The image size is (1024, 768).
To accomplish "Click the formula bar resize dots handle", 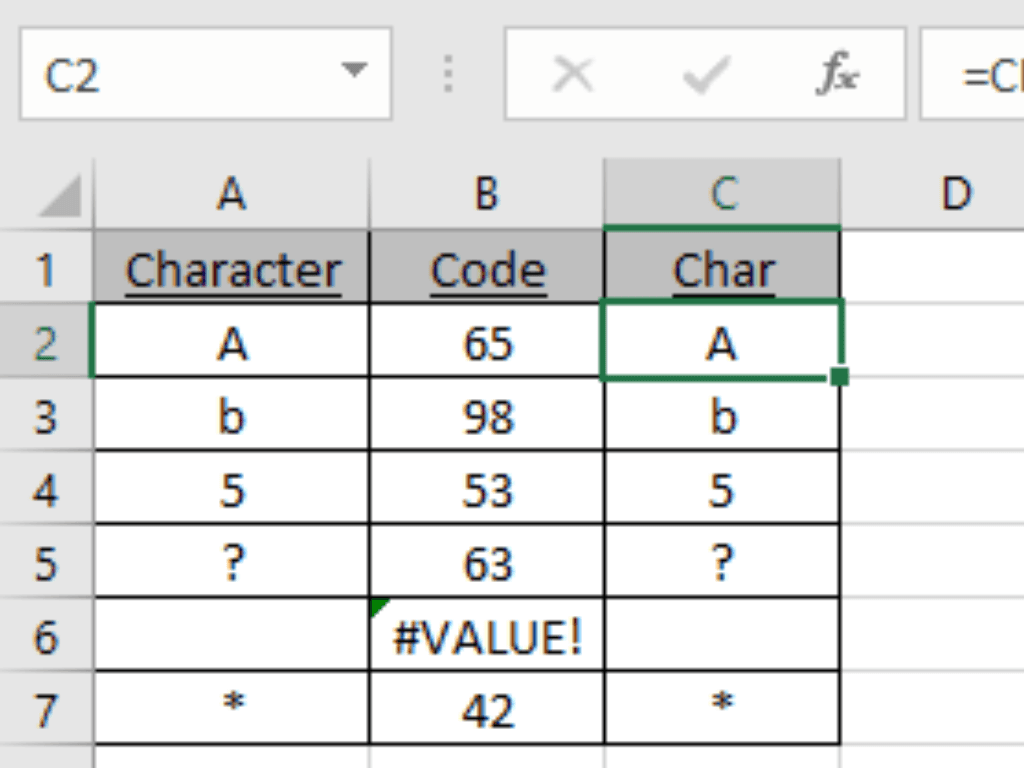I will pyautogui.click(x=448, y=75).
